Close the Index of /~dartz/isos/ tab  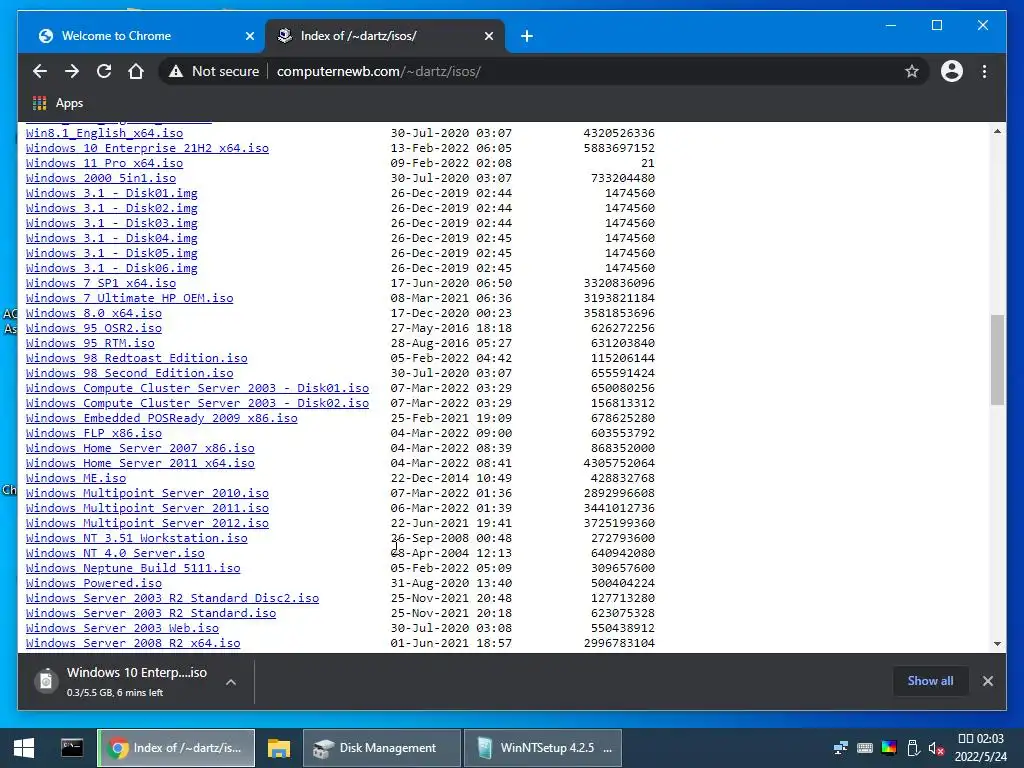tap(488, 36)
